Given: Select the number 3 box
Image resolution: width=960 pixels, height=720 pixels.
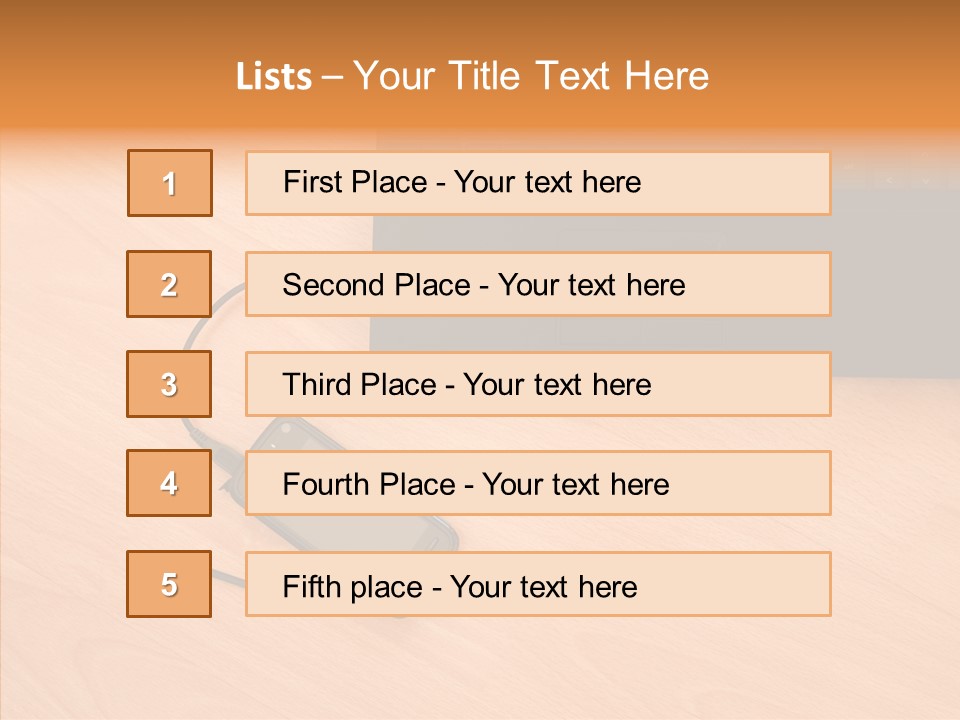Looking at the screenshot, I should click(169, 384).
